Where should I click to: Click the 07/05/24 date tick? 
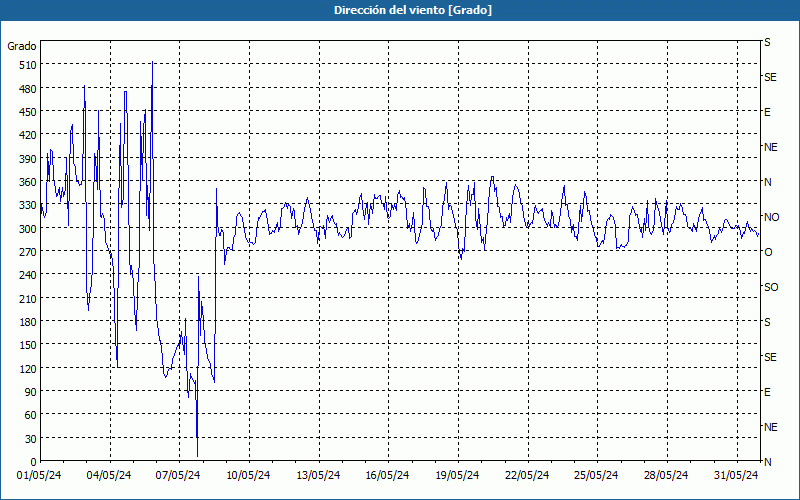pyautogui.click(x=178, y=476)
